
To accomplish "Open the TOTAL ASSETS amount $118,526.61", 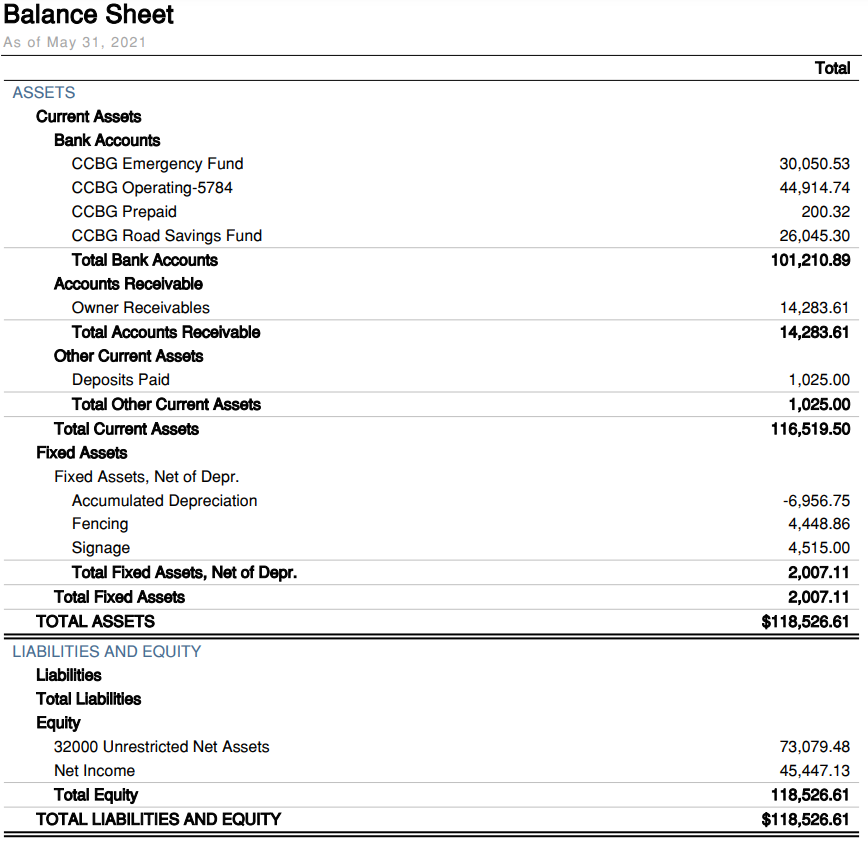I will click(805, 622).
